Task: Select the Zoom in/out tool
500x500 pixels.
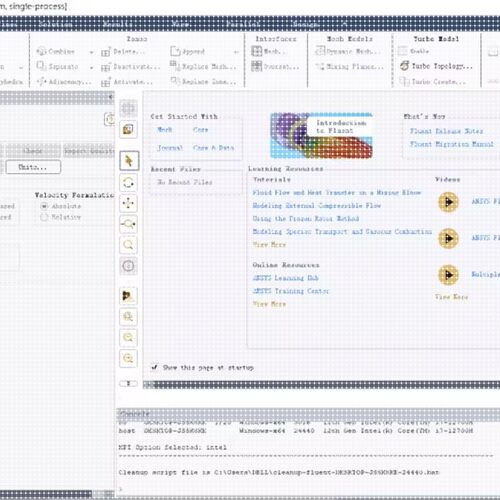Action: (x=129, y=224)
